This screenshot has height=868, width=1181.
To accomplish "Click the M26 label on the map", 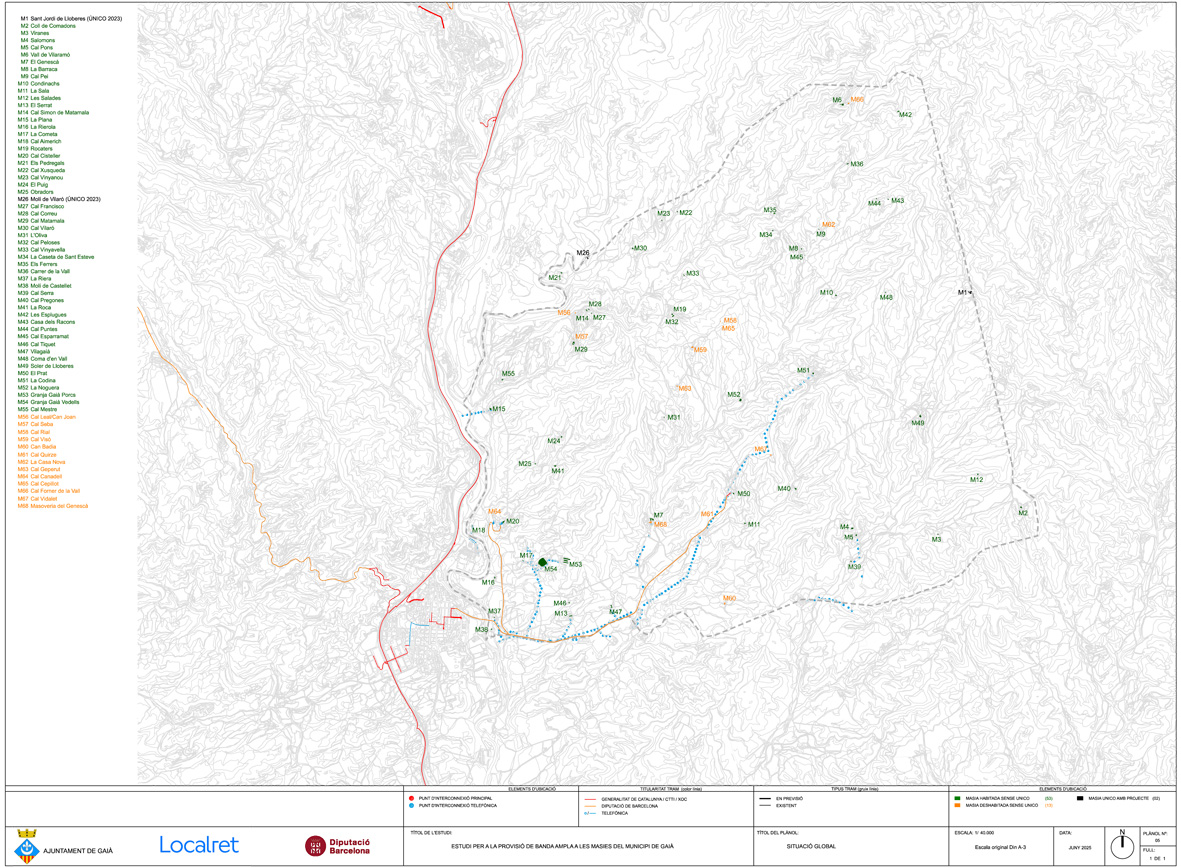I will 583,253.
